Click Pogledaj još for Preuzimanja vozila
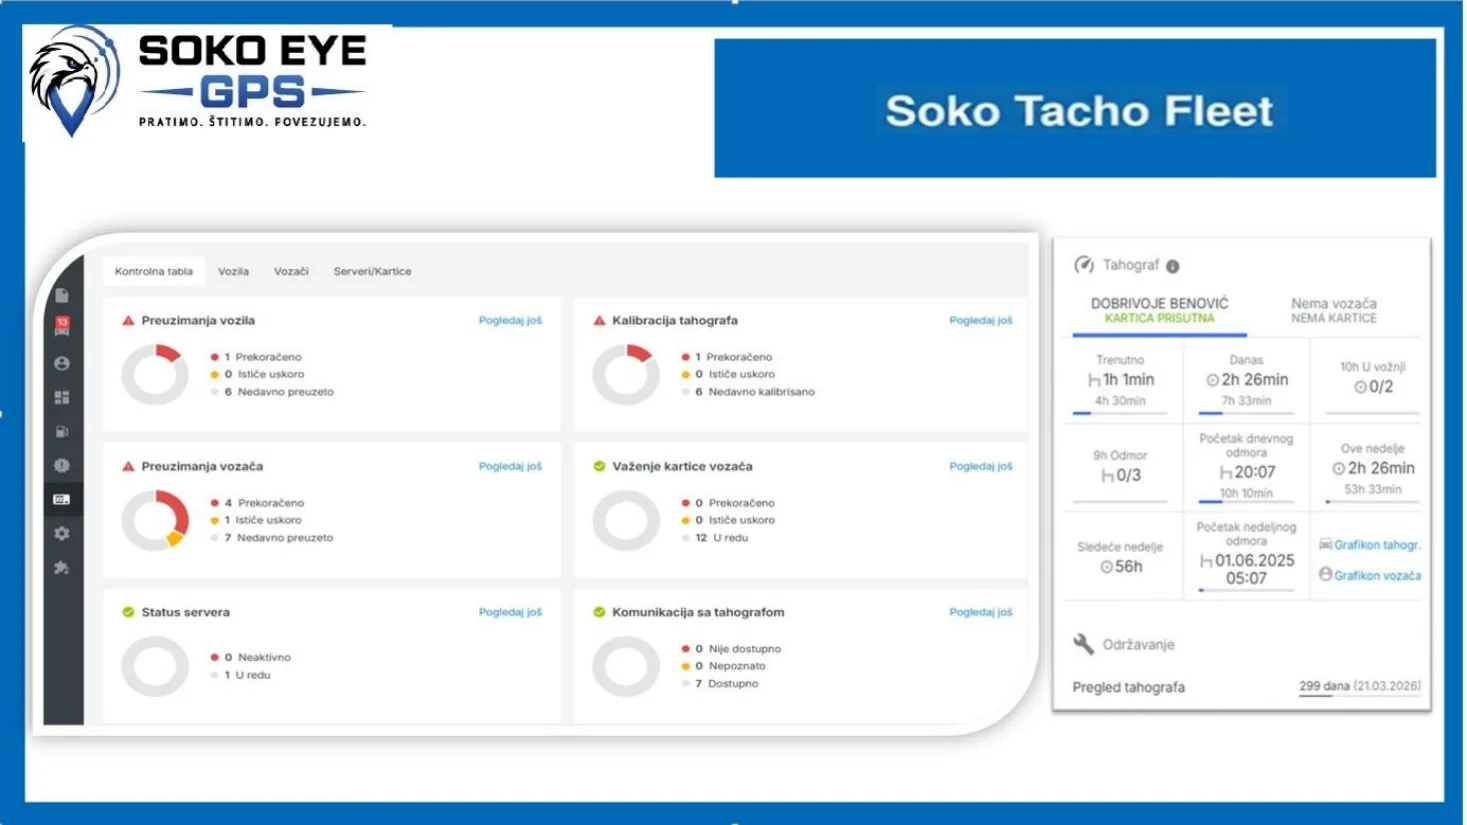The height and width of the screenshot is (825, 1467). tap(510, 321)
